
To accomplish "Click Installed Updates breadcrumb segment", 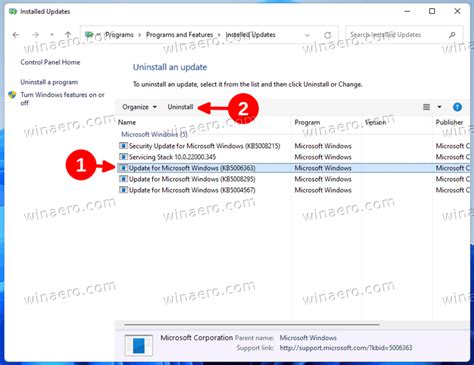I will pos(250,35).
